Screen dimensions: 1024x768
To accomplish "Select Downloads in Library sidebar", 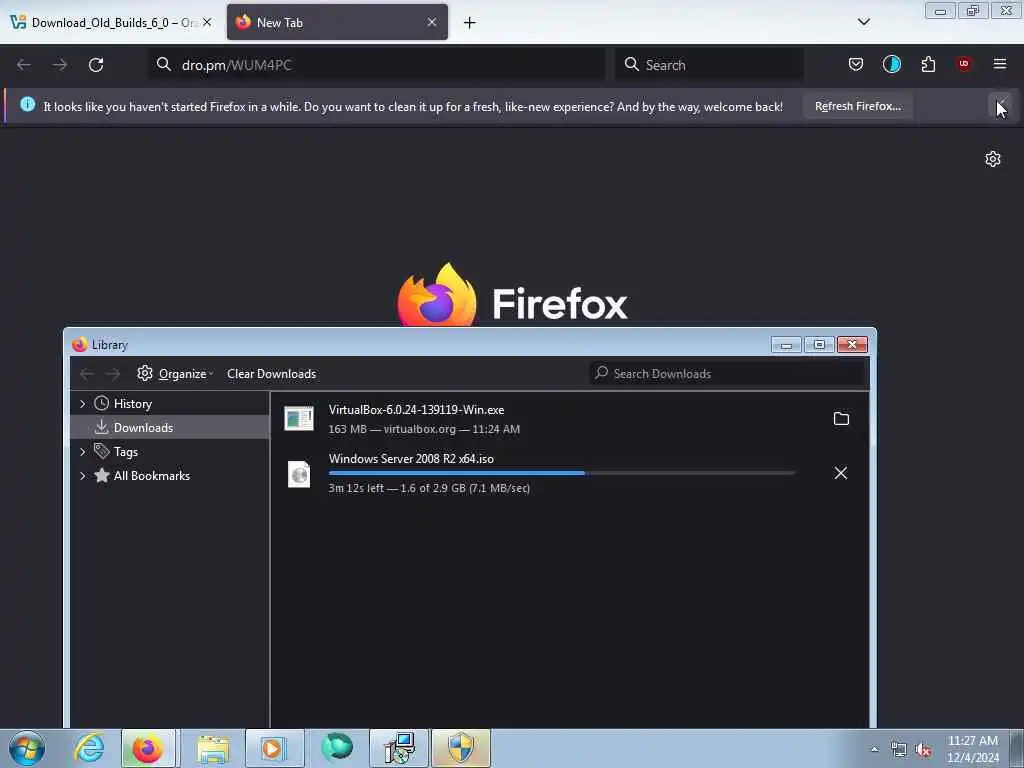I will pyautogui.click(x=170, y=428).
